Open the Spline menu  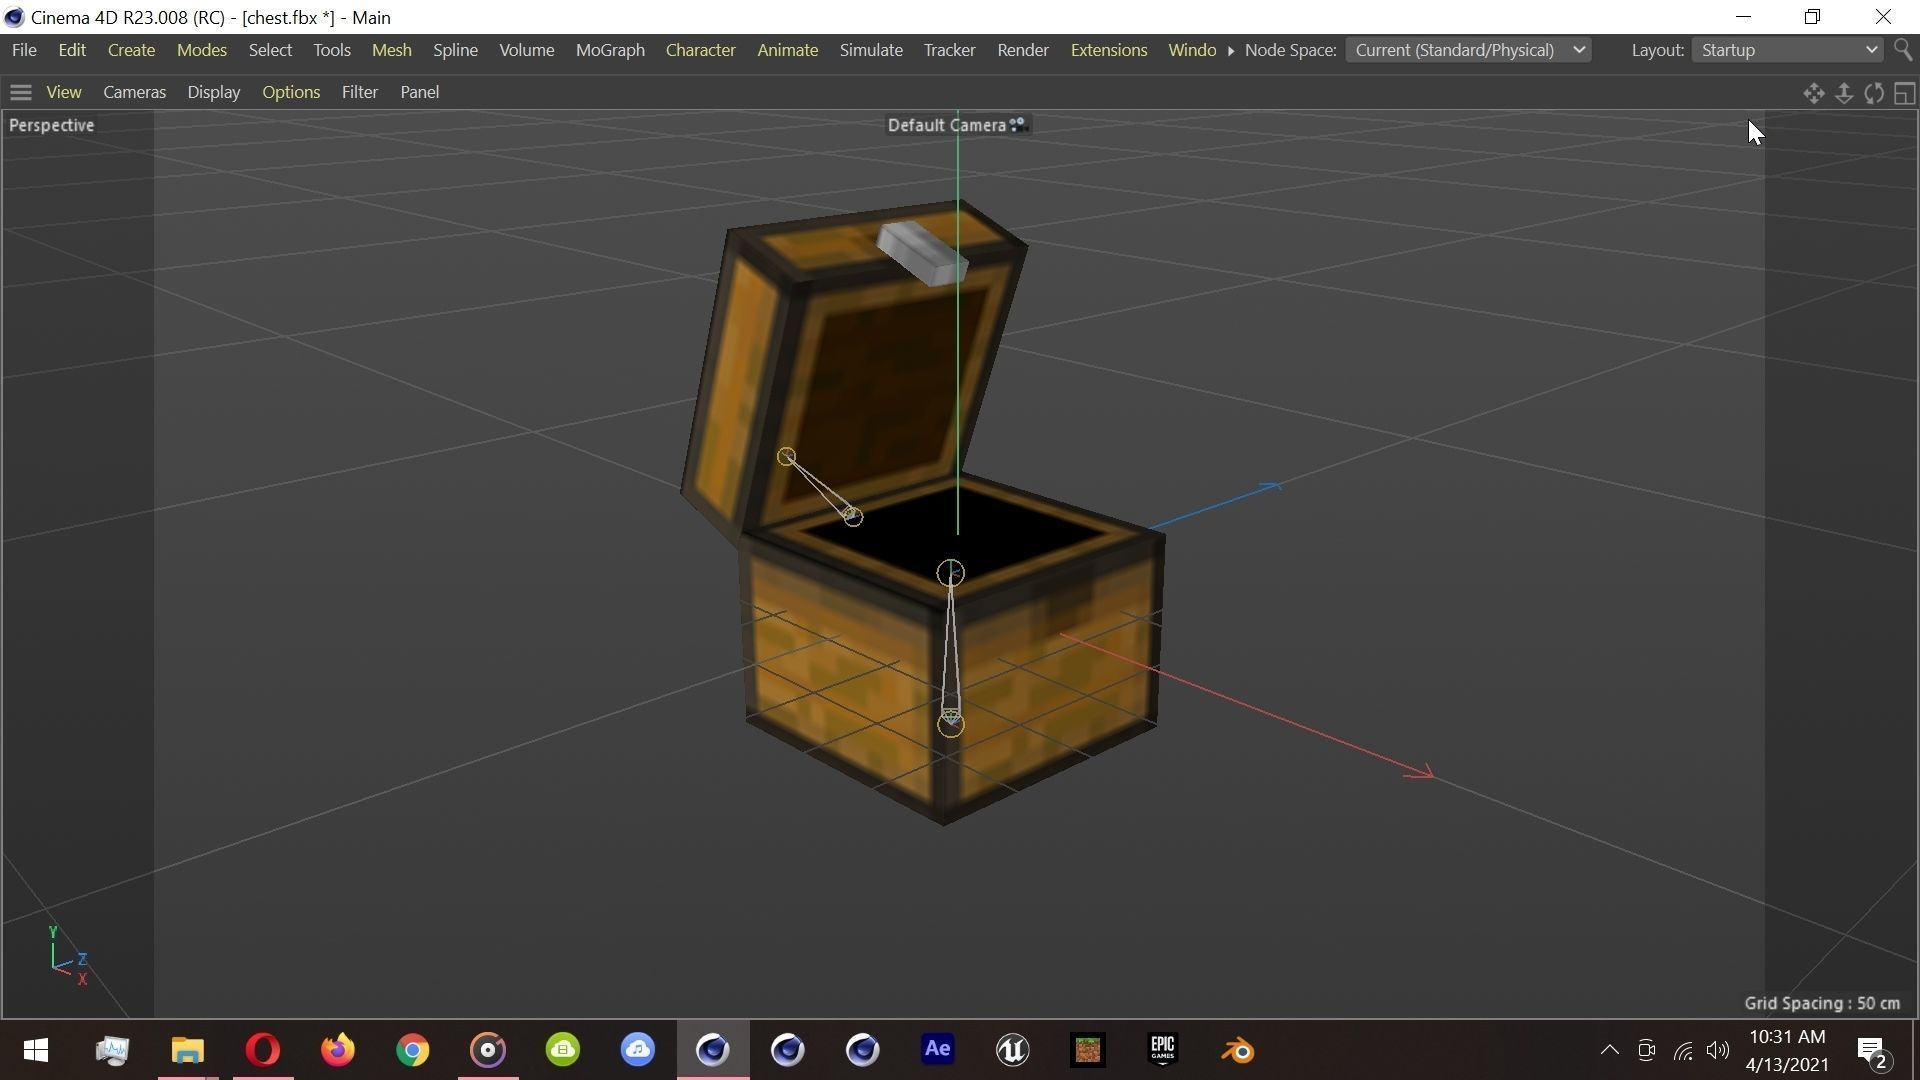[x=455, y=50]
